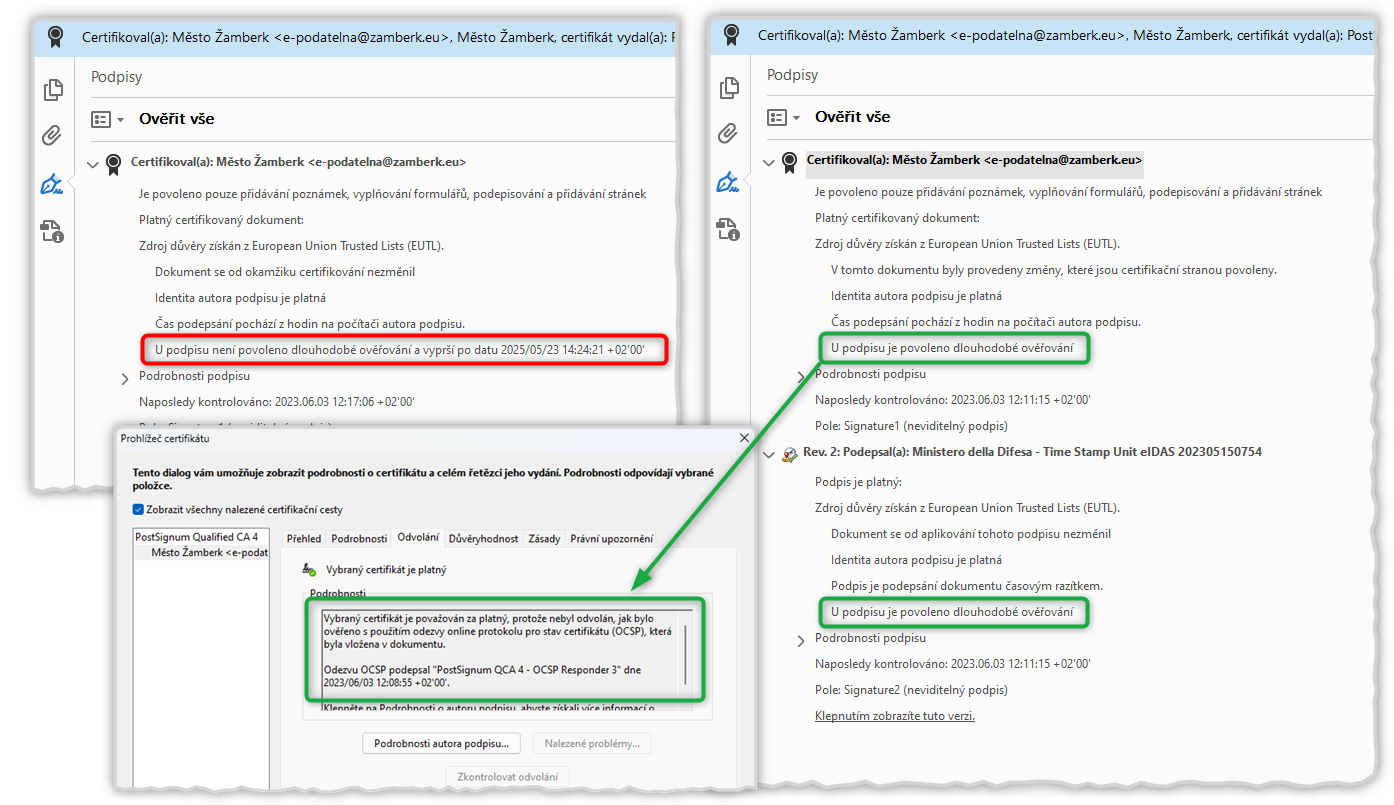The height and width of the screenshot is (805, 1394).
Task: Collapse the Rev. 2 timestamp signature entry
Action: (x=769, y=454)
